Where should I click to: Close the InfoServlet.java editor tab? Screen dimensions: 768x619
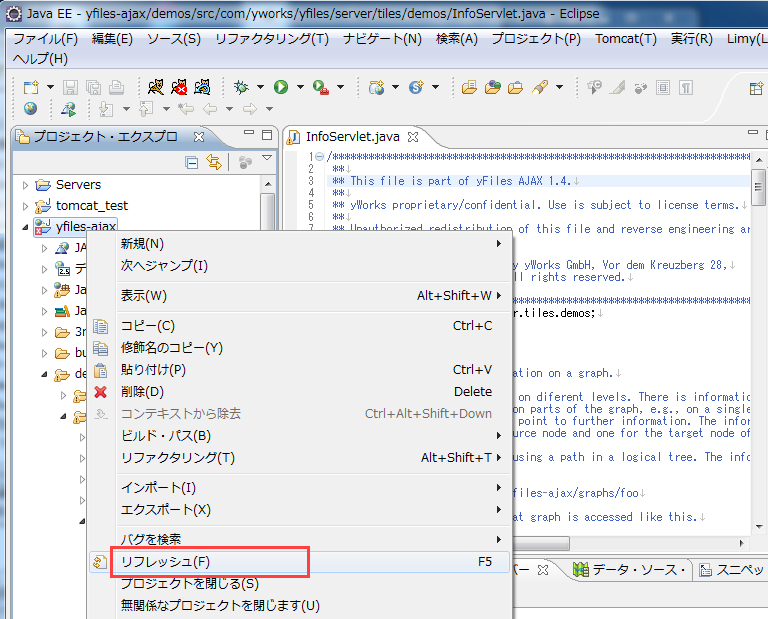412,137
